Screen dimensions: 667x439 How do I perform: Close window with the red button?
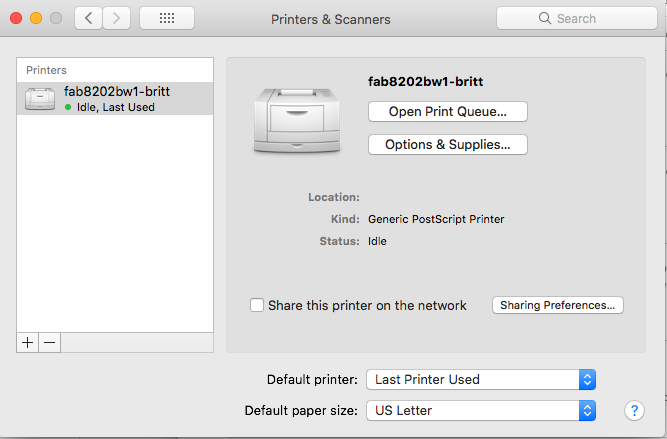[x=16, y=18]
